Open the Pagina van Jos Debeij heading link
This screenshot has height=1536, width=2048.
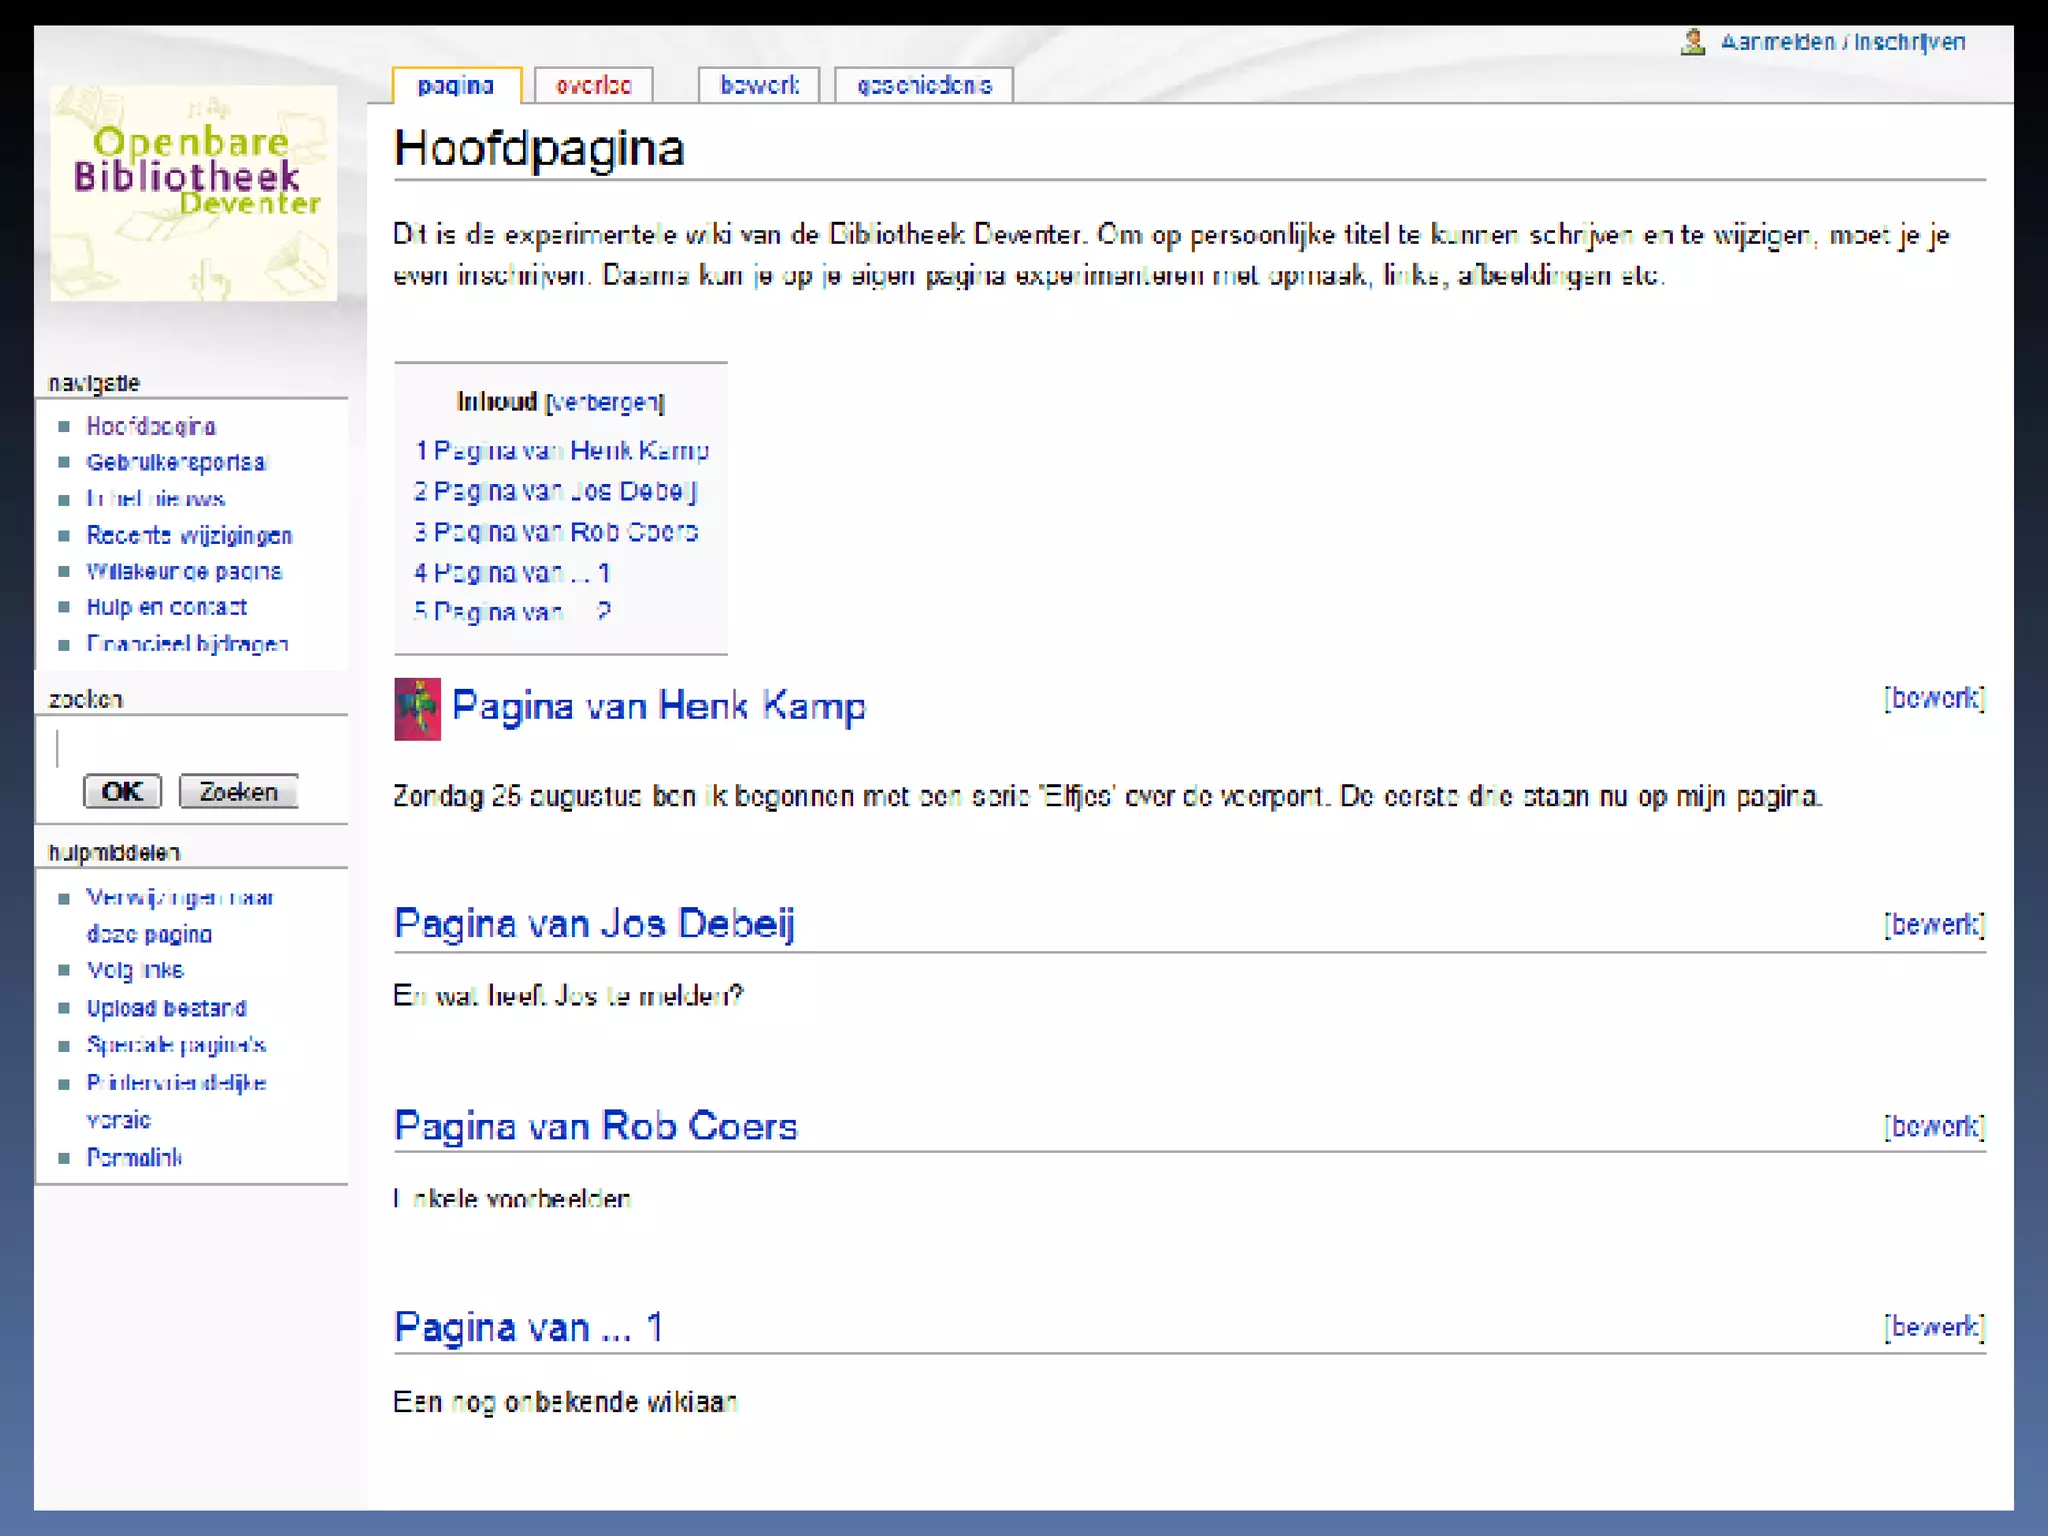594,923
